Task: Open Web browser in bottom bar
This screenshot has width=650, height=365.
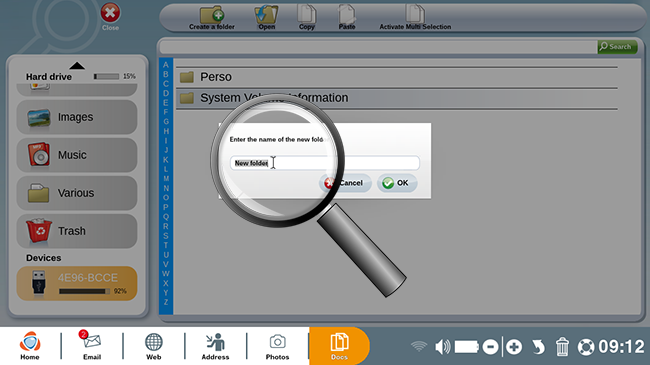Action: [x=153, y=346]
